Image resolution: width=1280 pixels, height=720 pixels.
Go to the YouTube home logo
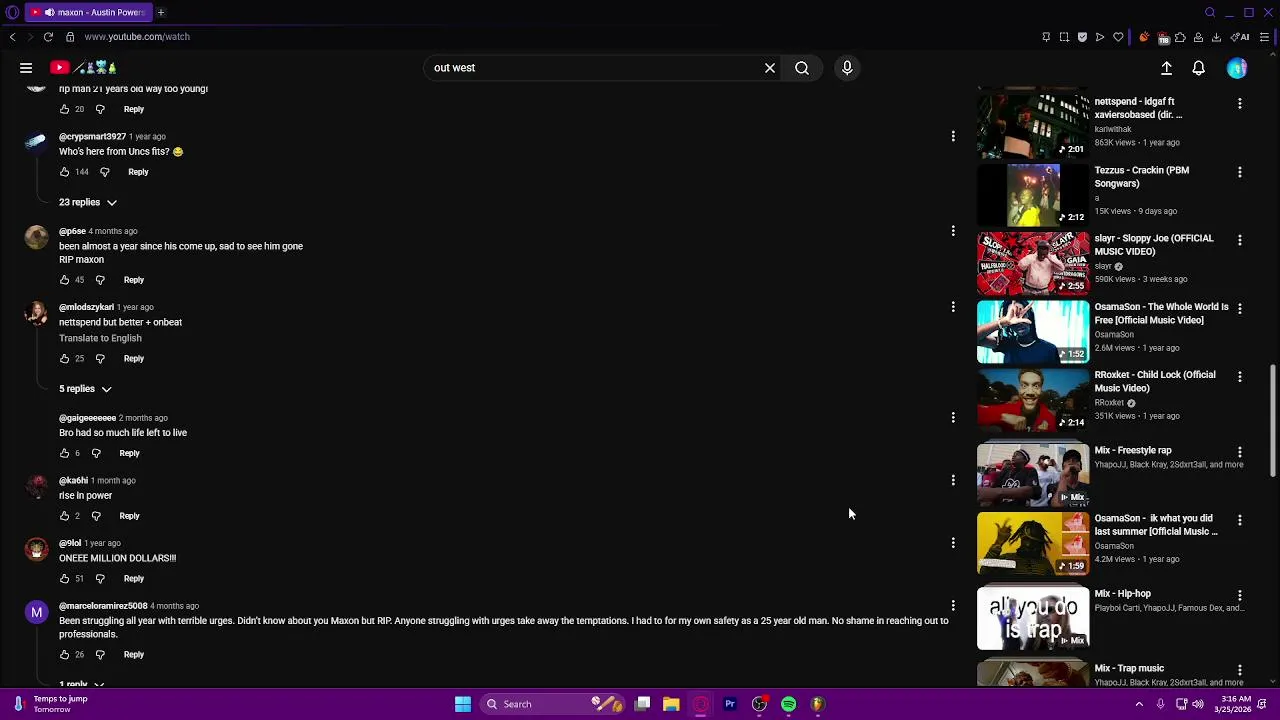coord(84,68)
